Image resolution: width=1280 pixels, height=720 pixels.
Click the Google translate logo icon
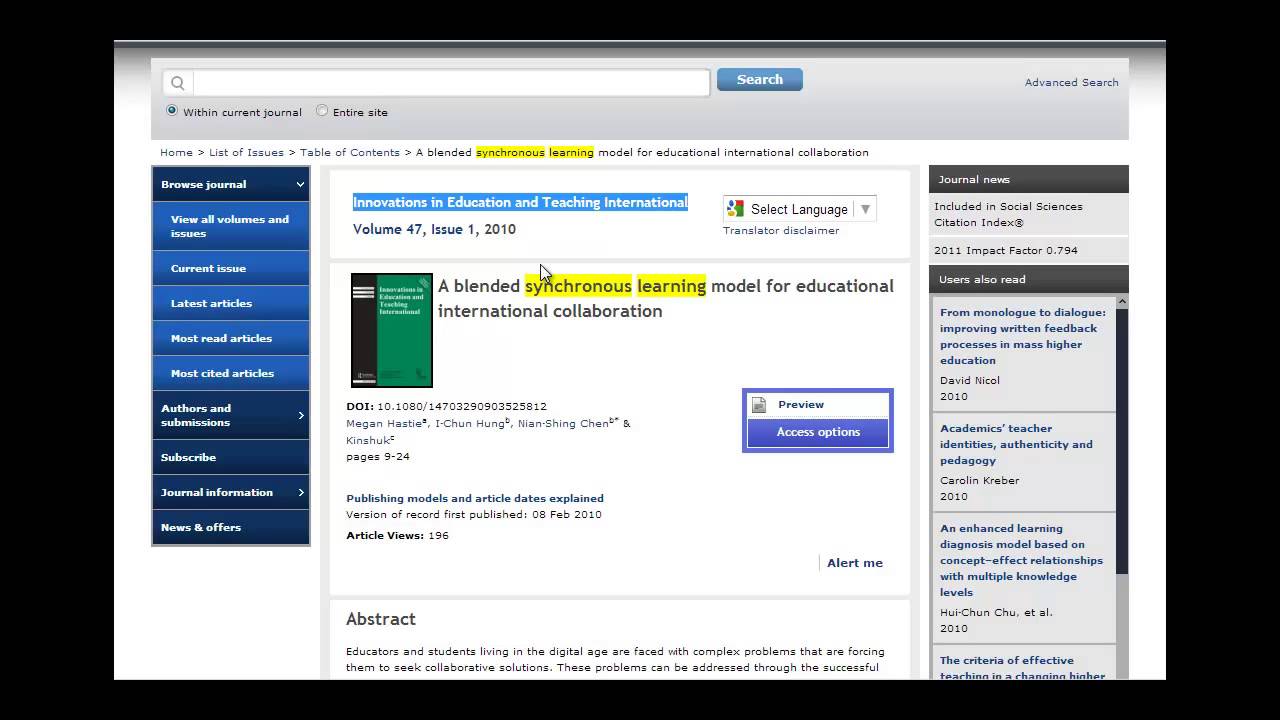tap(736, 209)
